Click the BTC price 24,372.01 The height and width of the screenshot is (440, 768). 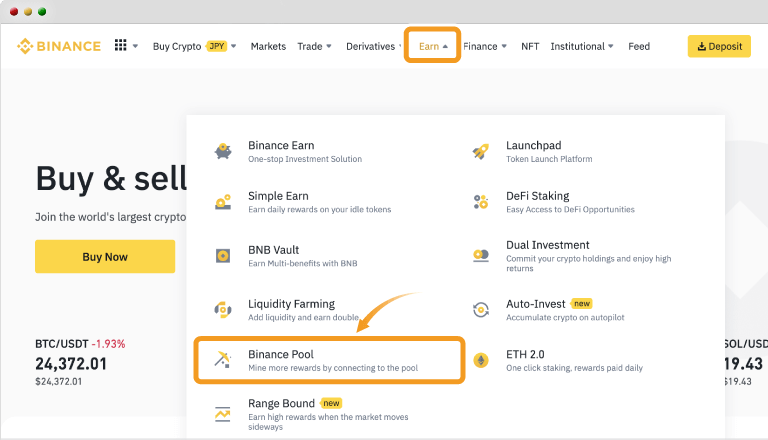71,364
